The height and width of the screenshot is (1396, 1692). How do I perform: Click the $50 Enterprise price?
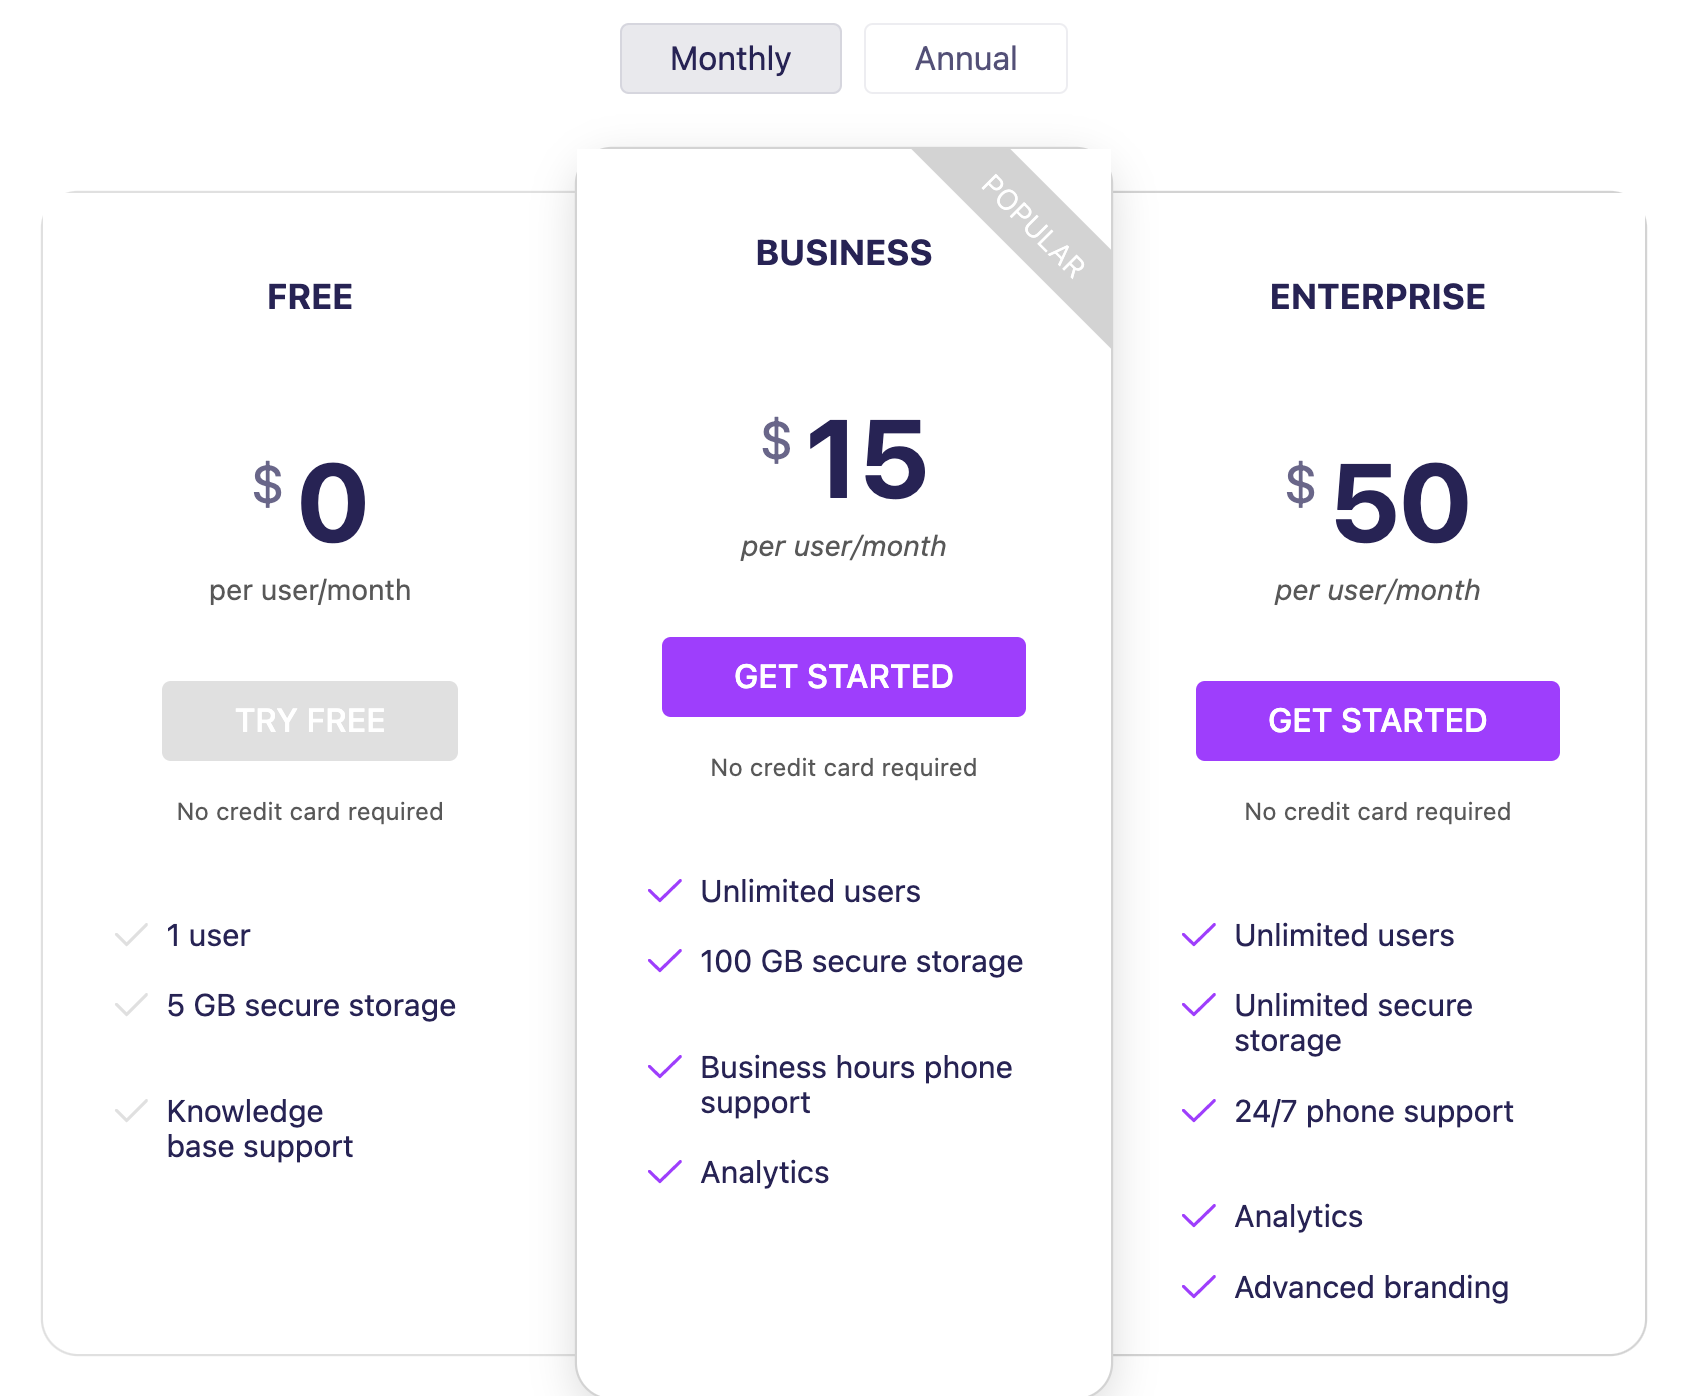pyautogui.click(x=1400, y=504)
